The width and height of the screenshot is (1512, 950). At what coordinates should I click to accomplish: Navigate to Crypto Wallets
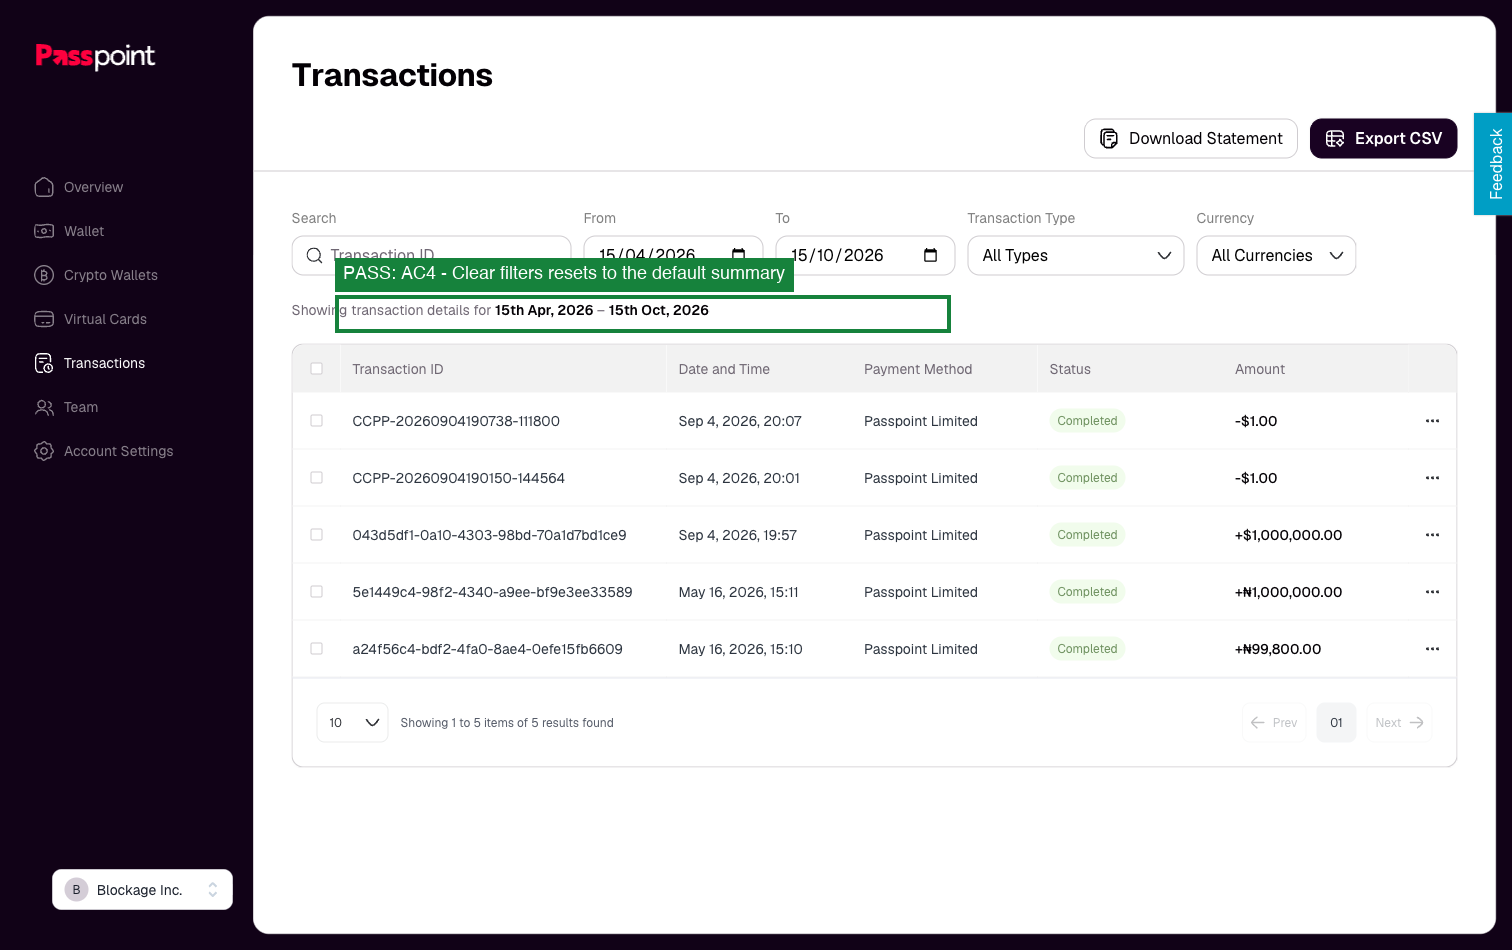pos(96,275)
